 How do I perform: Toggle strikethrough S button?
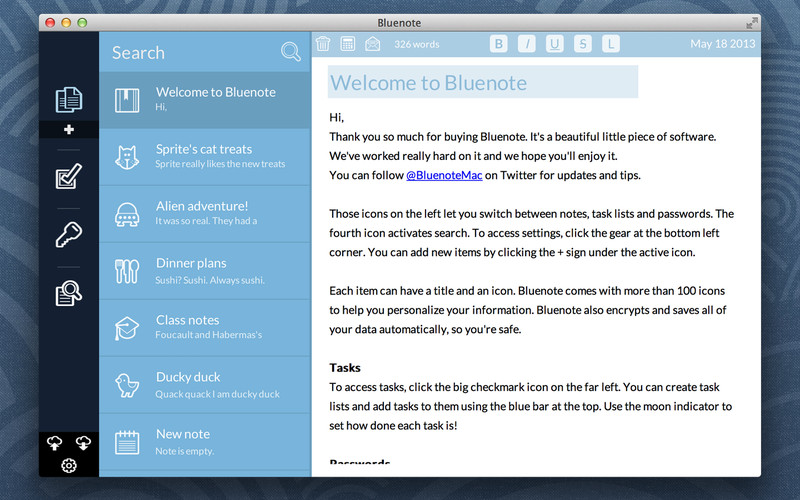click(x=583, y=44)
